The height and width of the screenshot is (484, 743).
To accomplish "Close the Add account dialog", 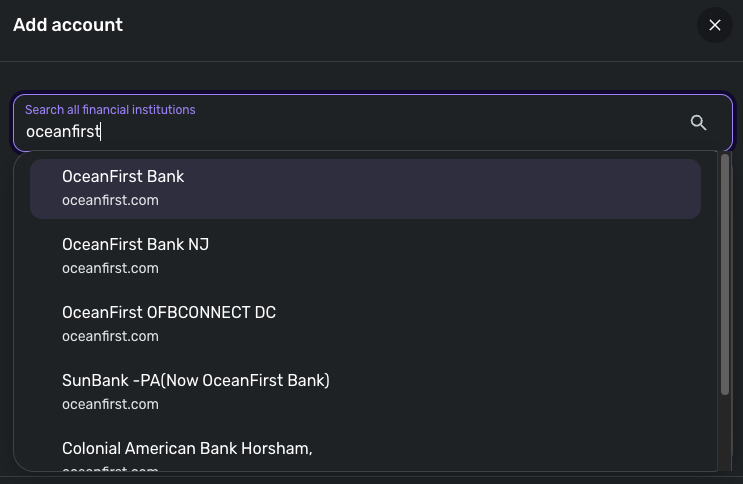I will (714, 26).
